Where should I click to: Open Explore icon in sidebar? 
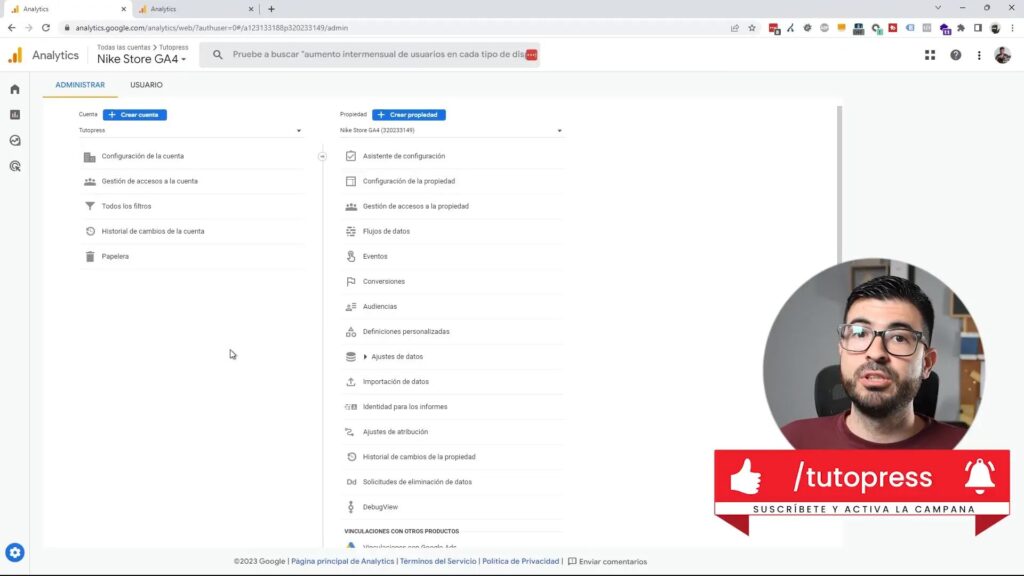[x=14, y=140]
